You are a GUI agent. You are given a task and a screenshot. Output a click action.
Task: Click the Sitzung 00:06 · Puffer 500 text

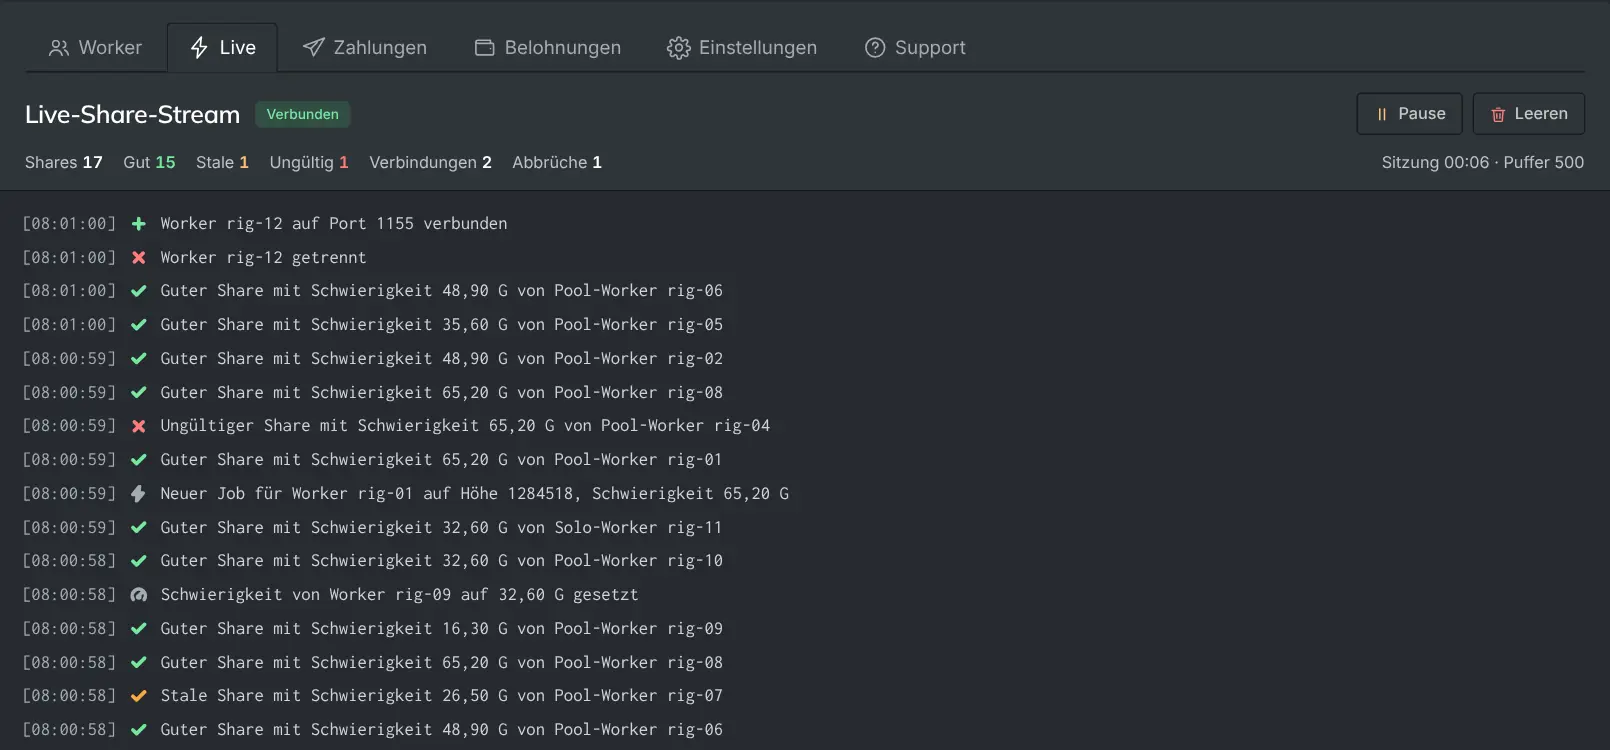[1483, 162]
